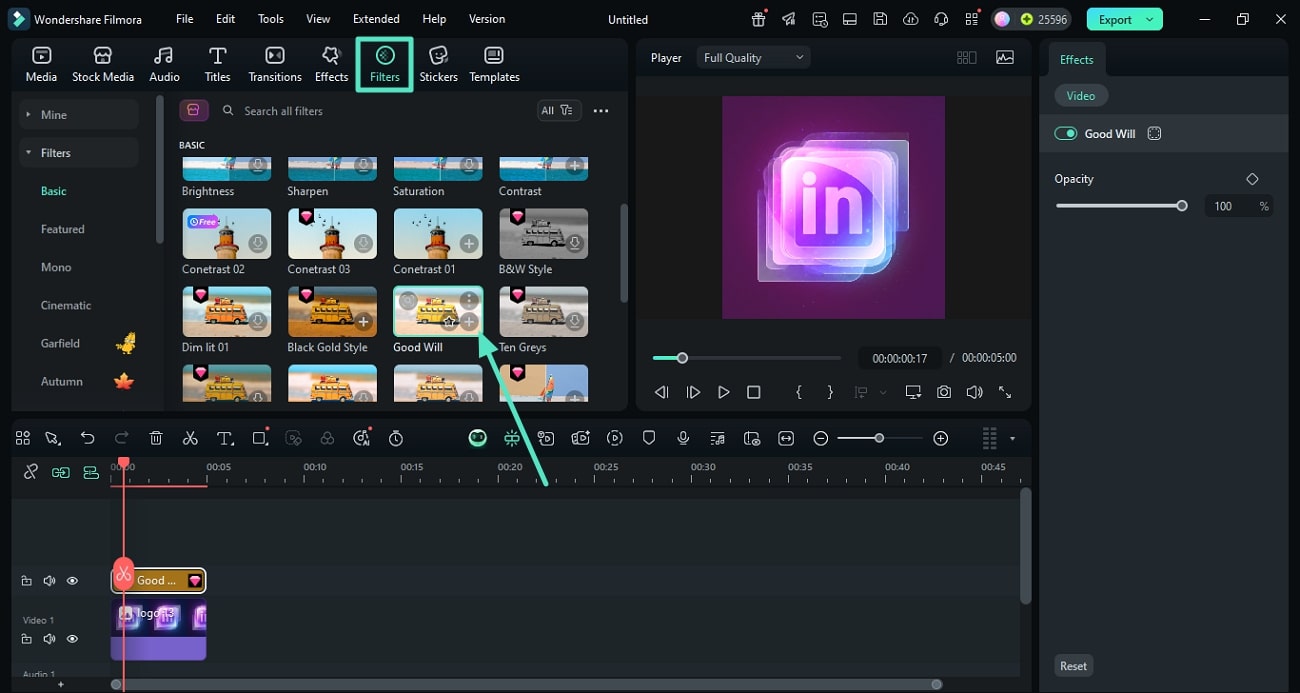Step to the previous frame
1300x693 pixels.
click(x=662, y=393)
